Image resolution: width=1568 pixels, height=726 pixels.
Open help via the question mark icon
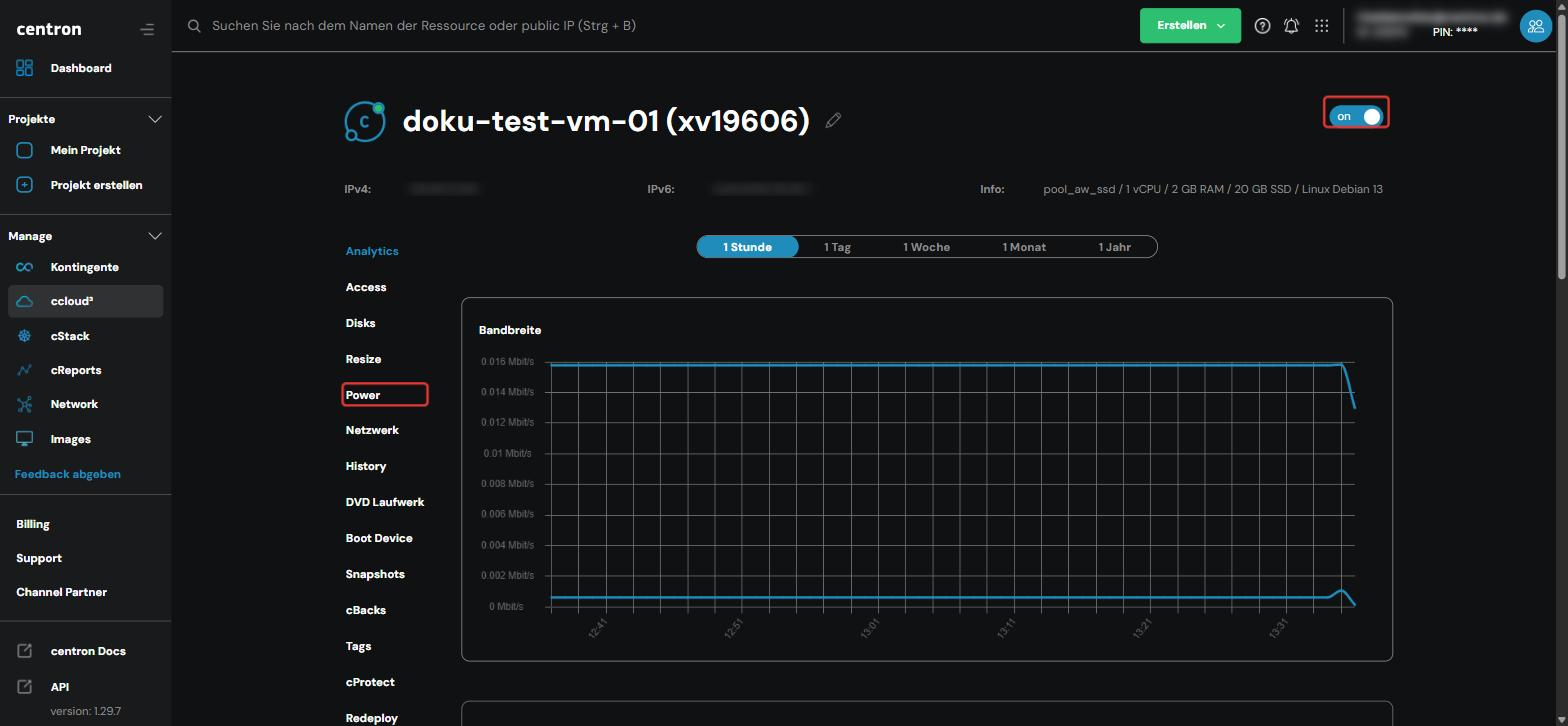(x=1262, y=26)
